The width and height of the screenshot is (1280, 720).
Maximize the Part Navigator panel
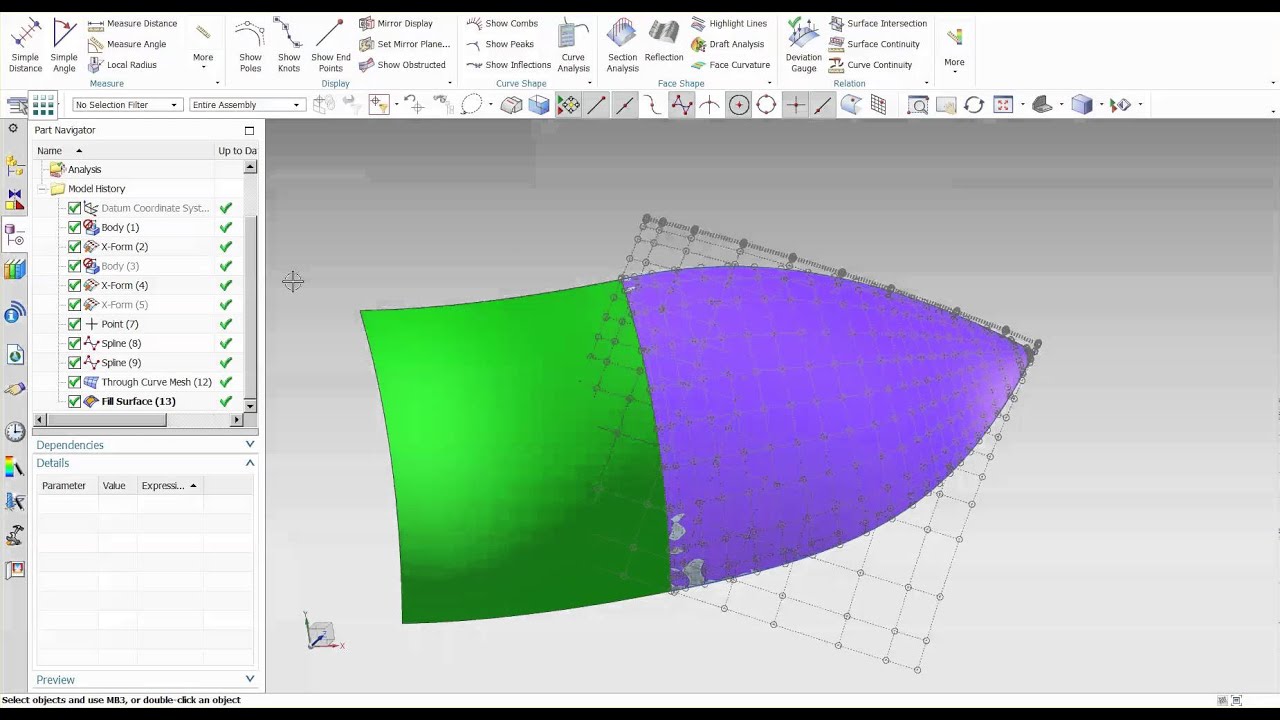249,130
